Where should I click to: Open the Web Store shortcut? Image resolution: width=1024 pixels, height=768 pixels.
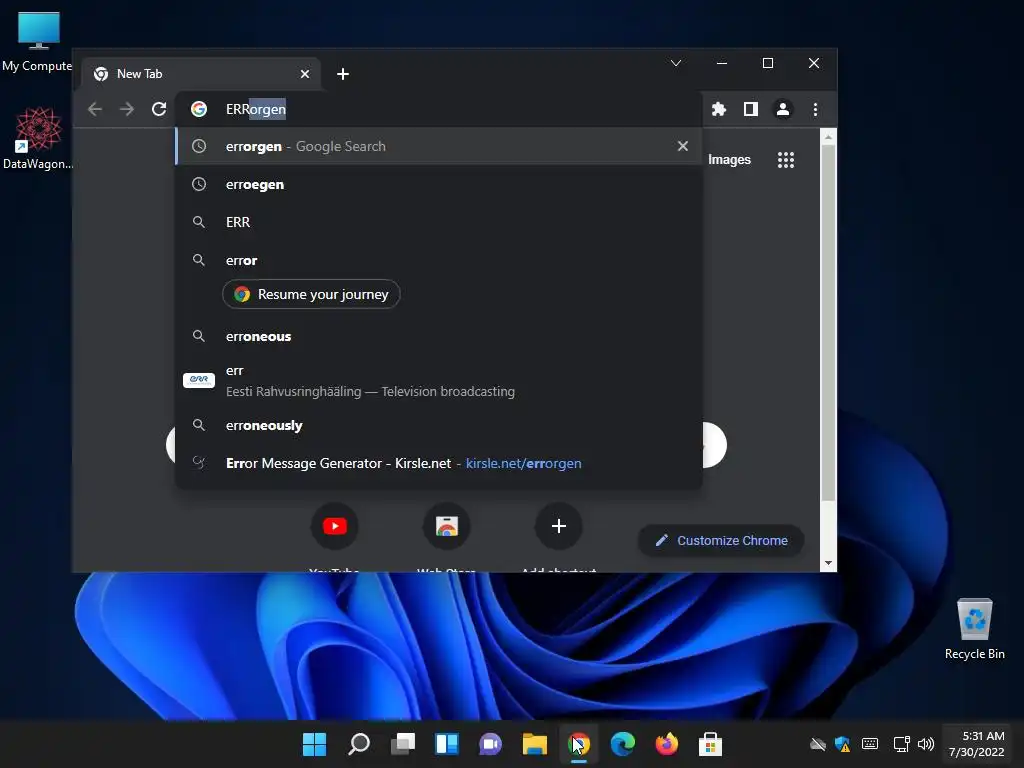(x=447, y=526)
